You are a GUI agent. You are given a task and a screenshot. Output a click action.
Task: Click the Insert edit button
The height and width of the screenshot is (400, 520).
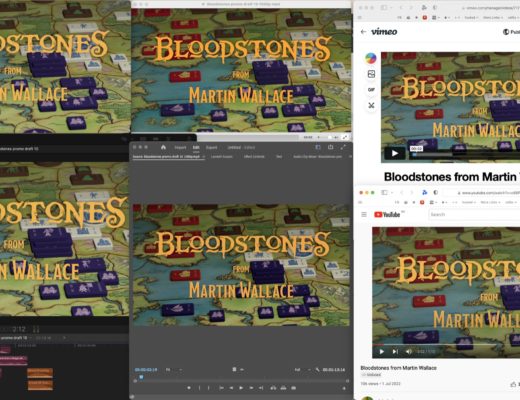coord(273,388)
